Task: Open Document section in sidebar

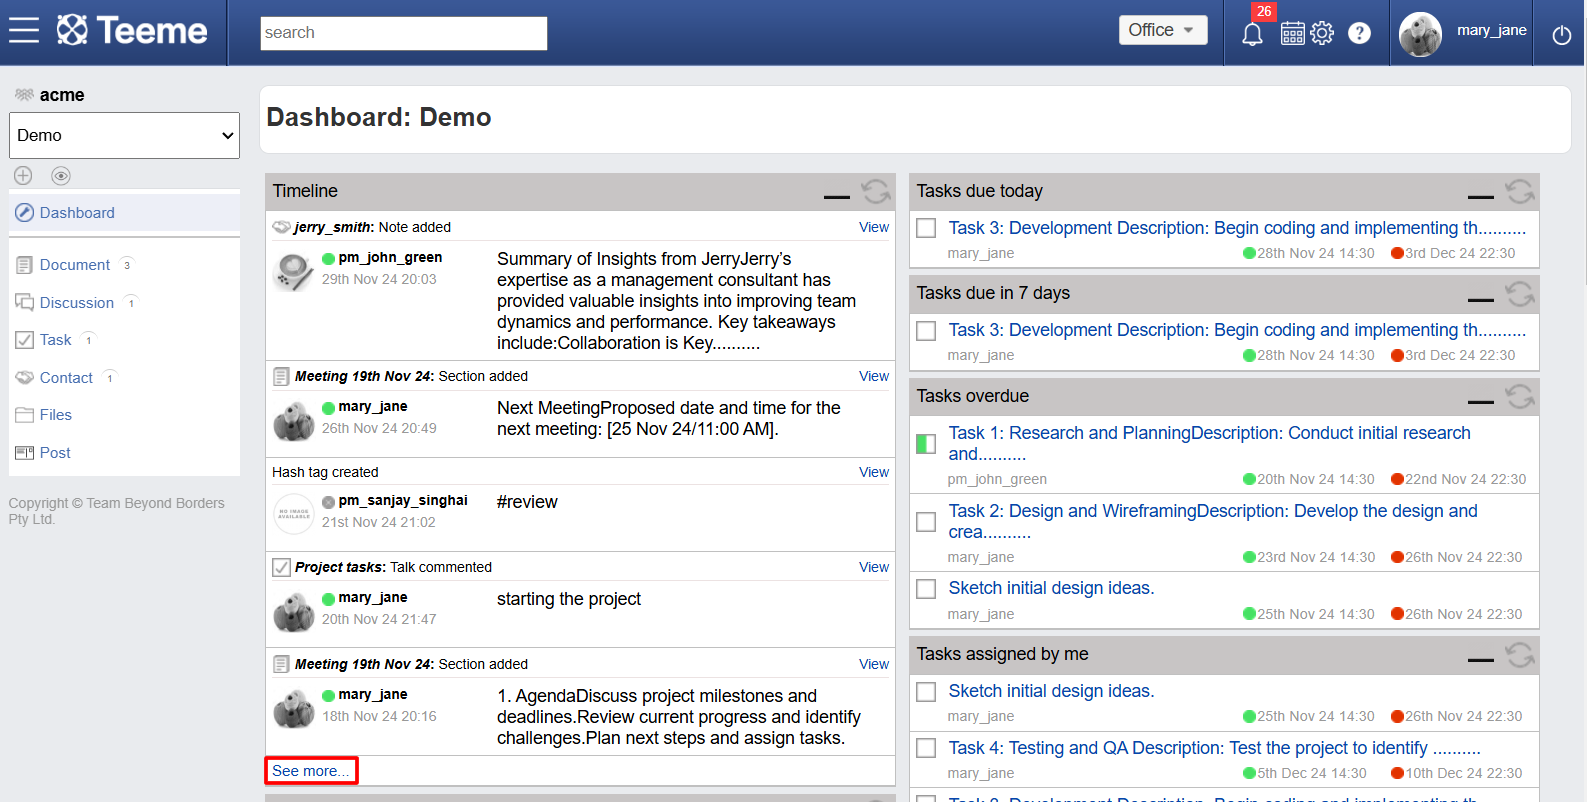Action: pos(75,265)
